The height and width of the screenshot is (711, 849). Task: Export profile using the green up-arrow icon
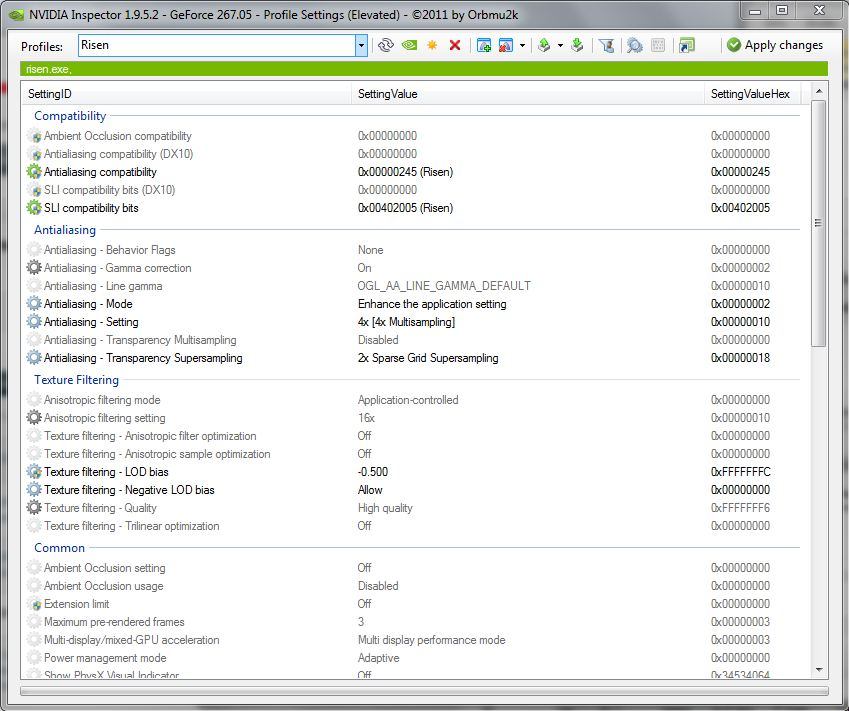pos(545,45)
